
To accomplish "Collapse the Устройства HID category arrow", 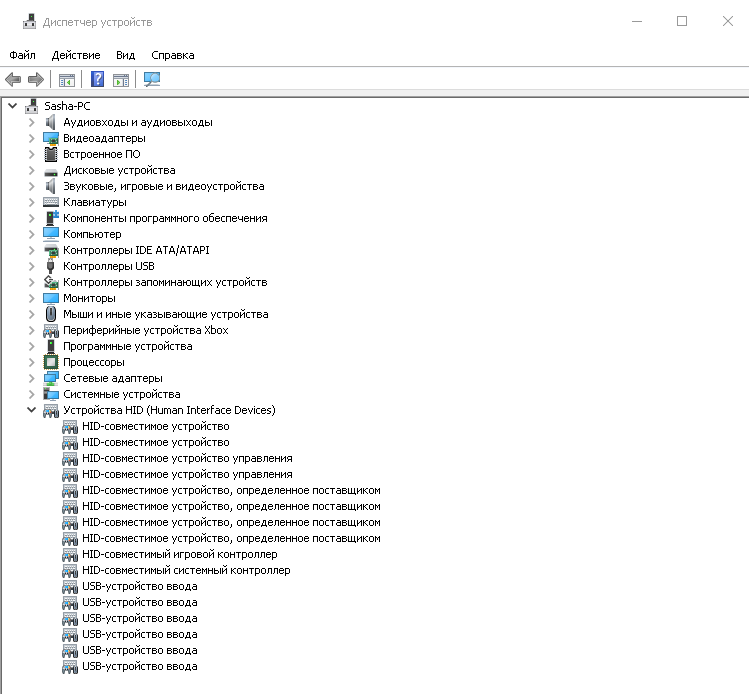I will pyautogui.click(x=32, y=410).
